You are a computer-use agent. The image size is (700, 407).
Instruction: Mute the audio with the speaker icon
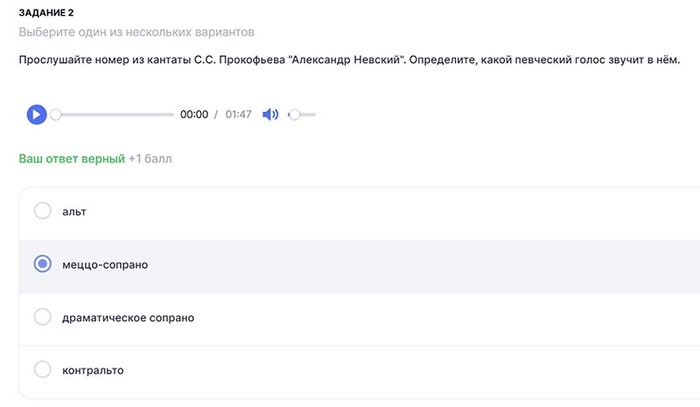point(270,114)
